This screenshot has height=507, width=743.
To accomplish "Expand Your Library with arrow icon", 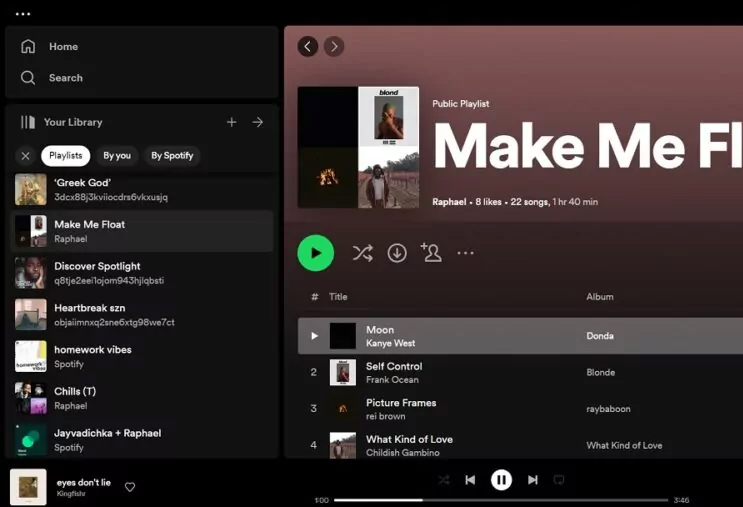I will tap(258, 122).
